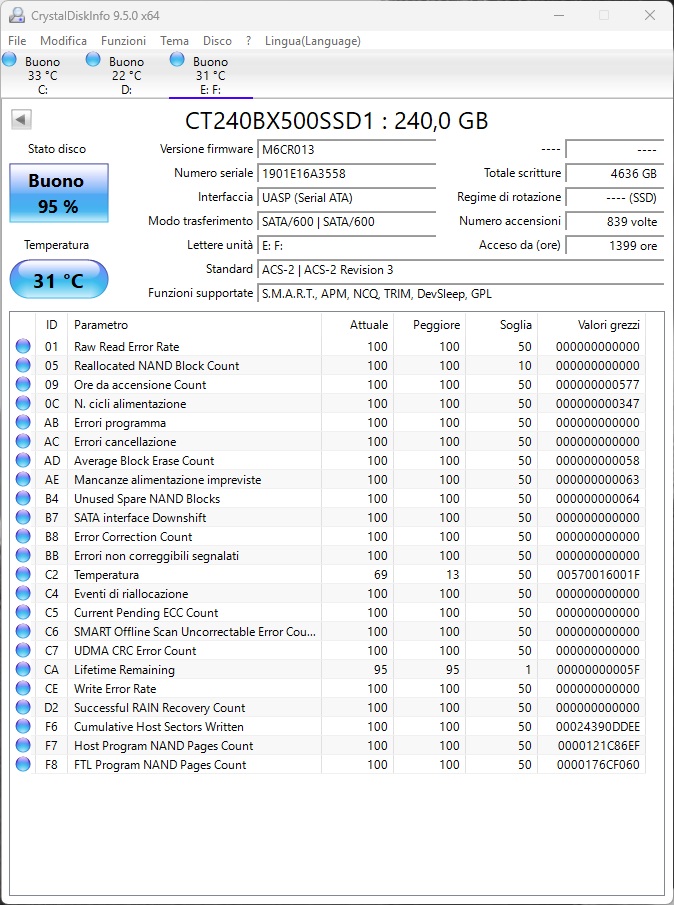The image size is (674, 905).
Task: Click the Versione firmware field M6CR013
Action: [x=346, y=149]
